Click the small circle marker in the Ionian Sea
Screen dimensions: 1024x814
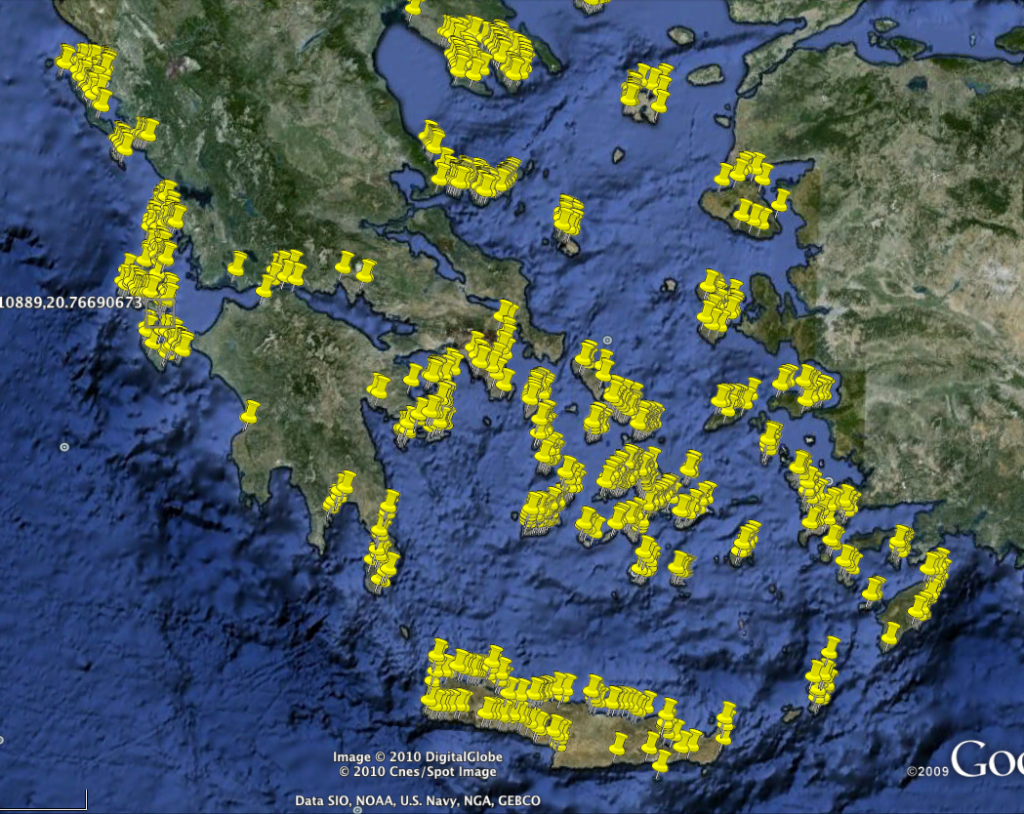(64, 446)
